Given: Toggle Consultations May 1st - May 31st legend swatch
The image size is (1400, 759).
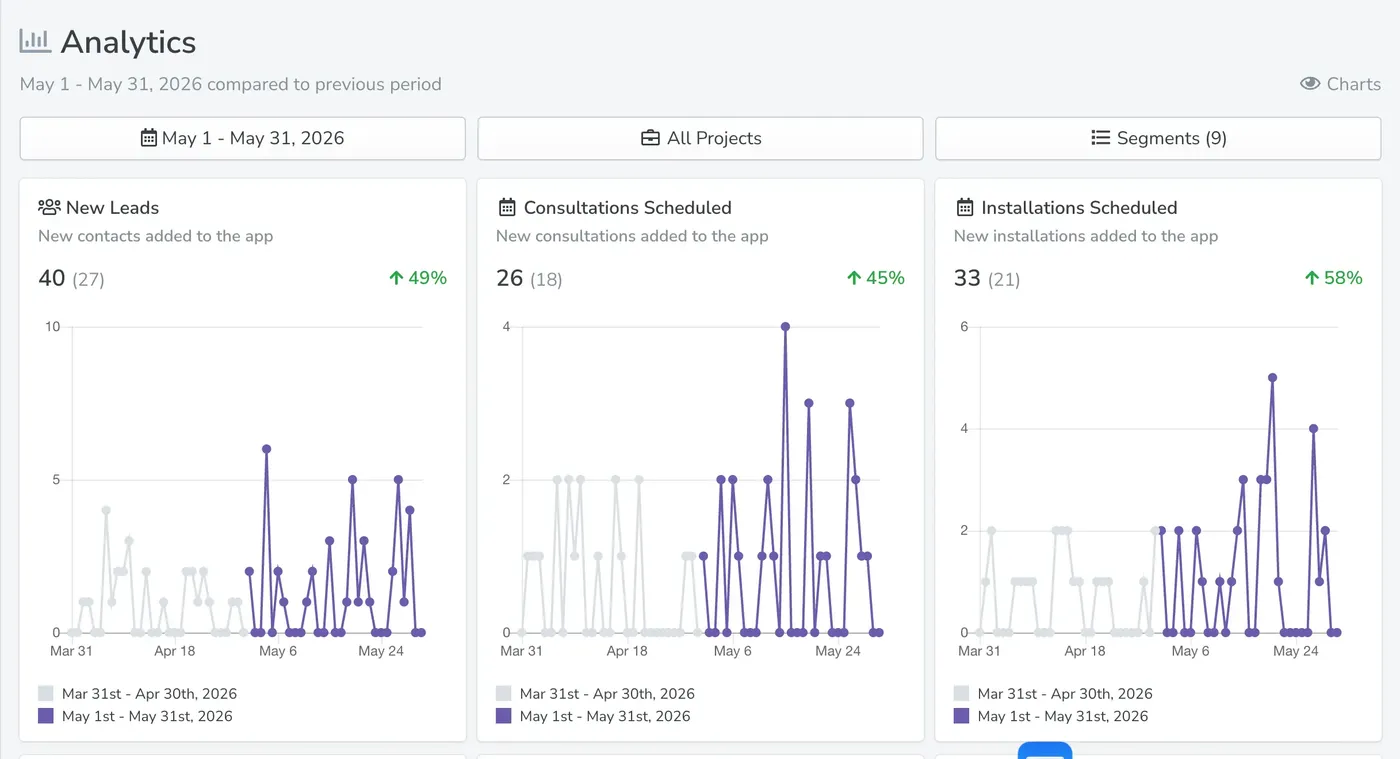Looking at the screenshot, I should coord(504,716).
